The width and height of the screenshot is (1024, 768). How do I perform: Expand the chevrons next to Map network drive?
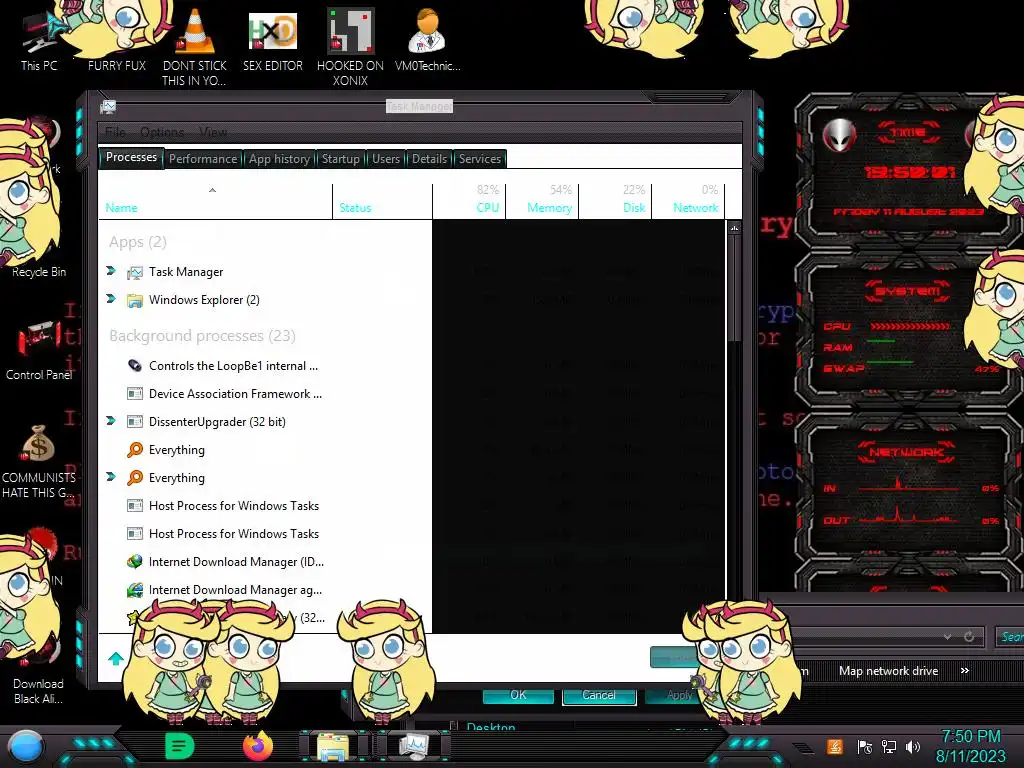coord(965,671)
